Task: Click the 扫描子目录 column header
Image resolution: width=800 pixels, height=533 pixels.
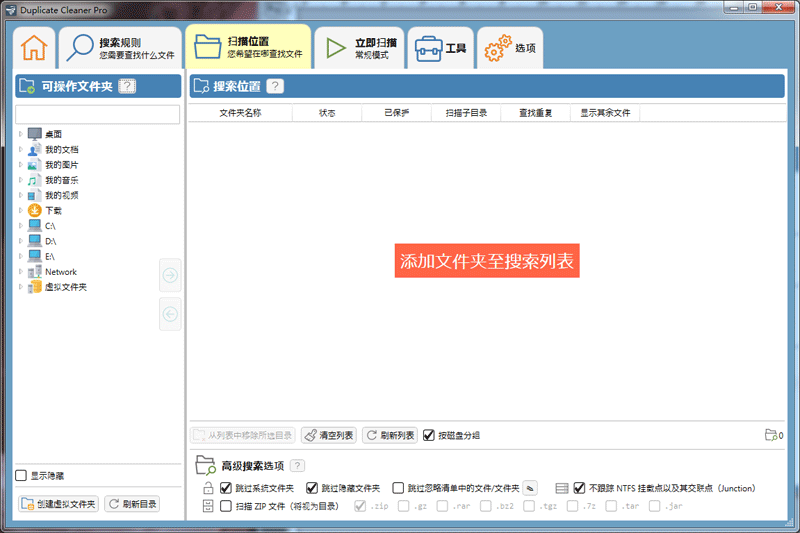Action: click(x=466, y=113)
